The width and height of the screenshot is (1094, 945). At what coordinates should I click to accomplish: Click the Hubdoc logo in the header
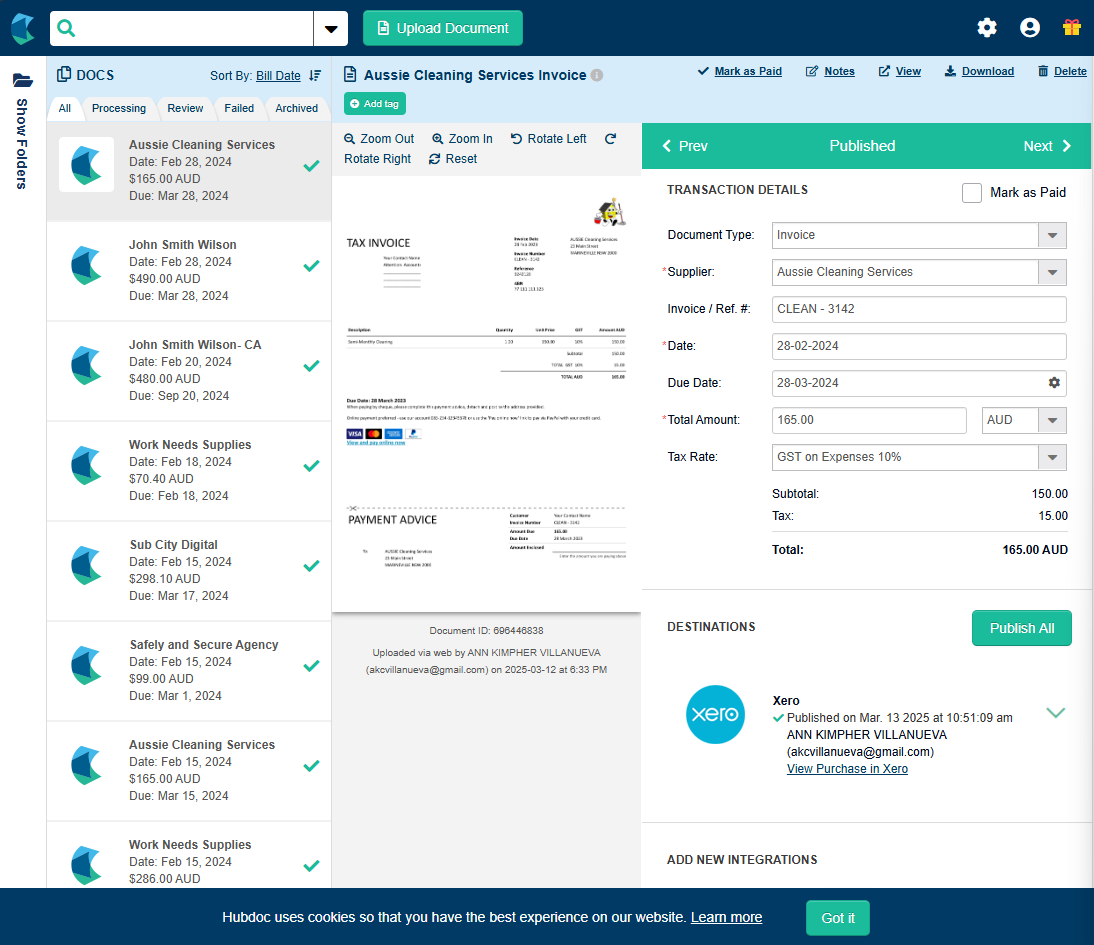(x=23, y=28)
